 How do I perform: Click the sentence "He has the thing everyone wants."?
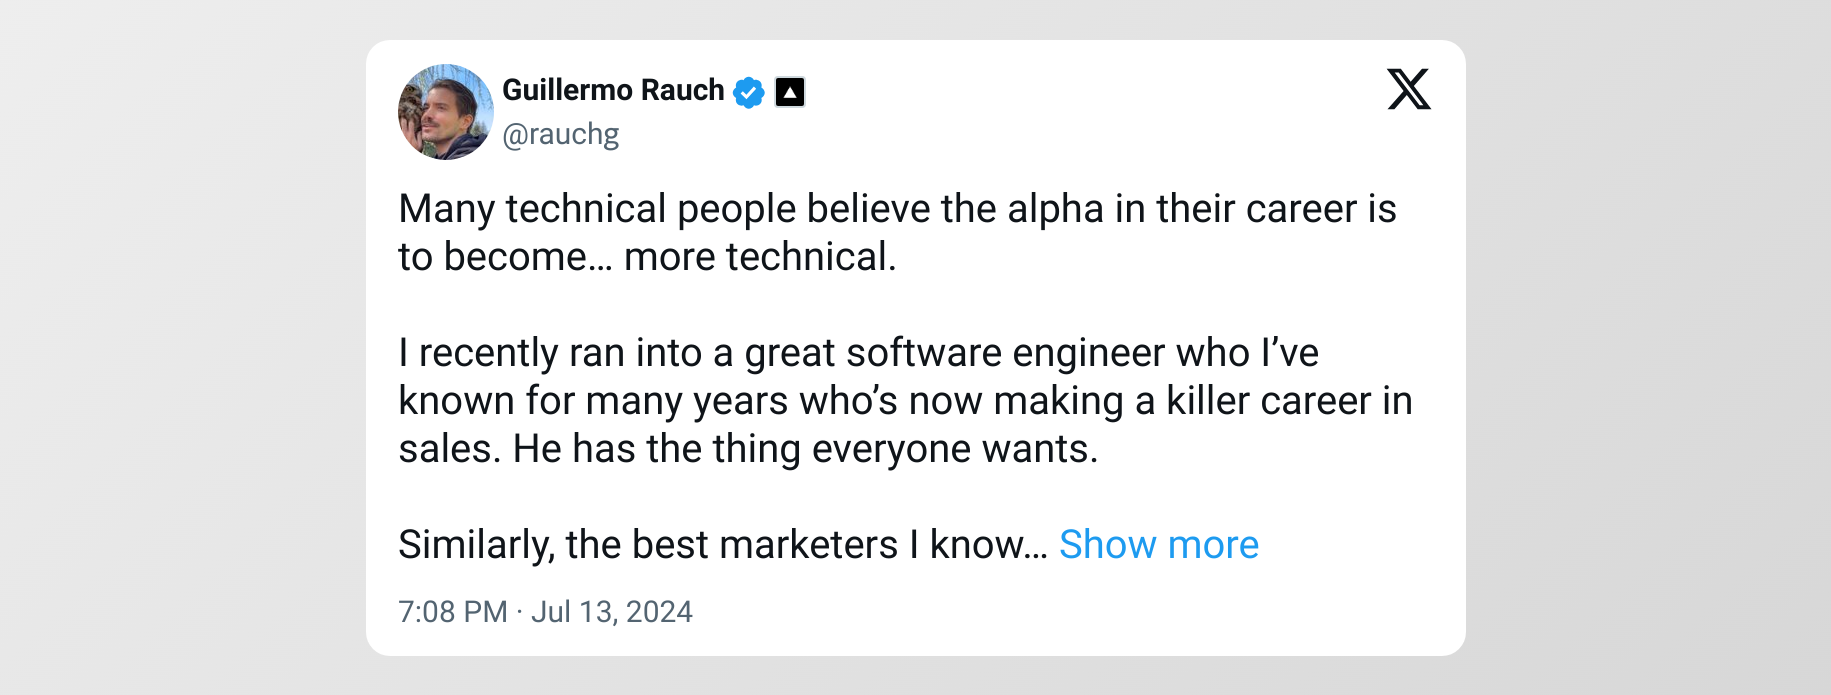click(x=805, y=449)
